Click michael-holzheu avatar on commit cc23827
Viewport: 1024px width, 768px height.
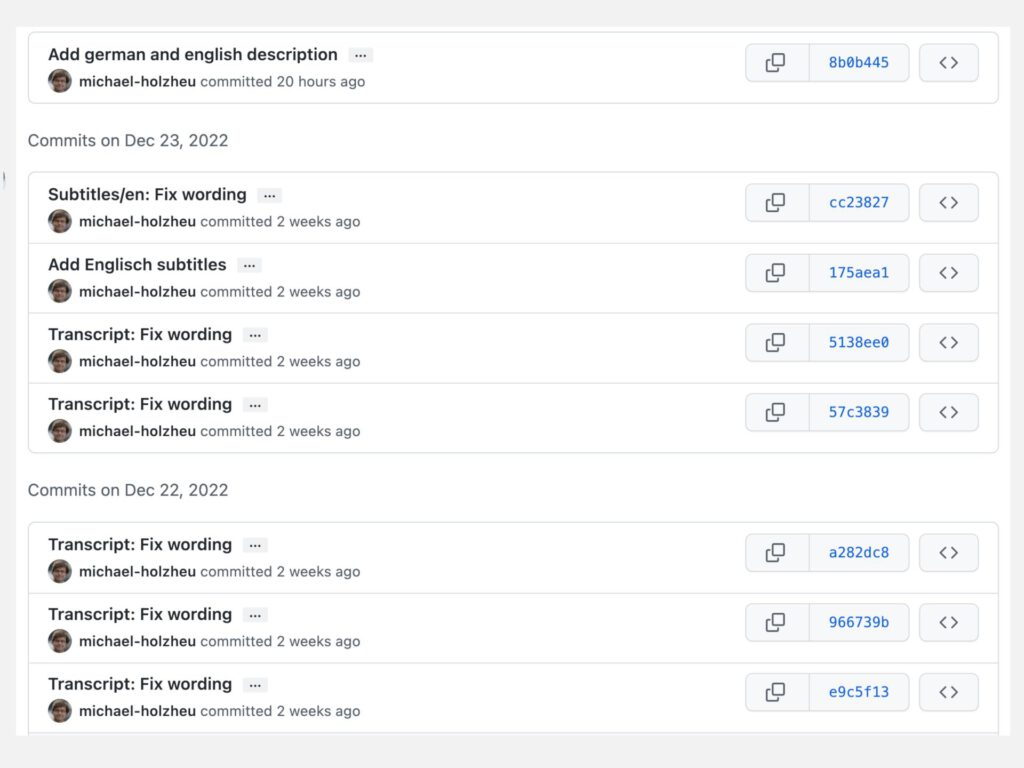[x=59, y=221]
